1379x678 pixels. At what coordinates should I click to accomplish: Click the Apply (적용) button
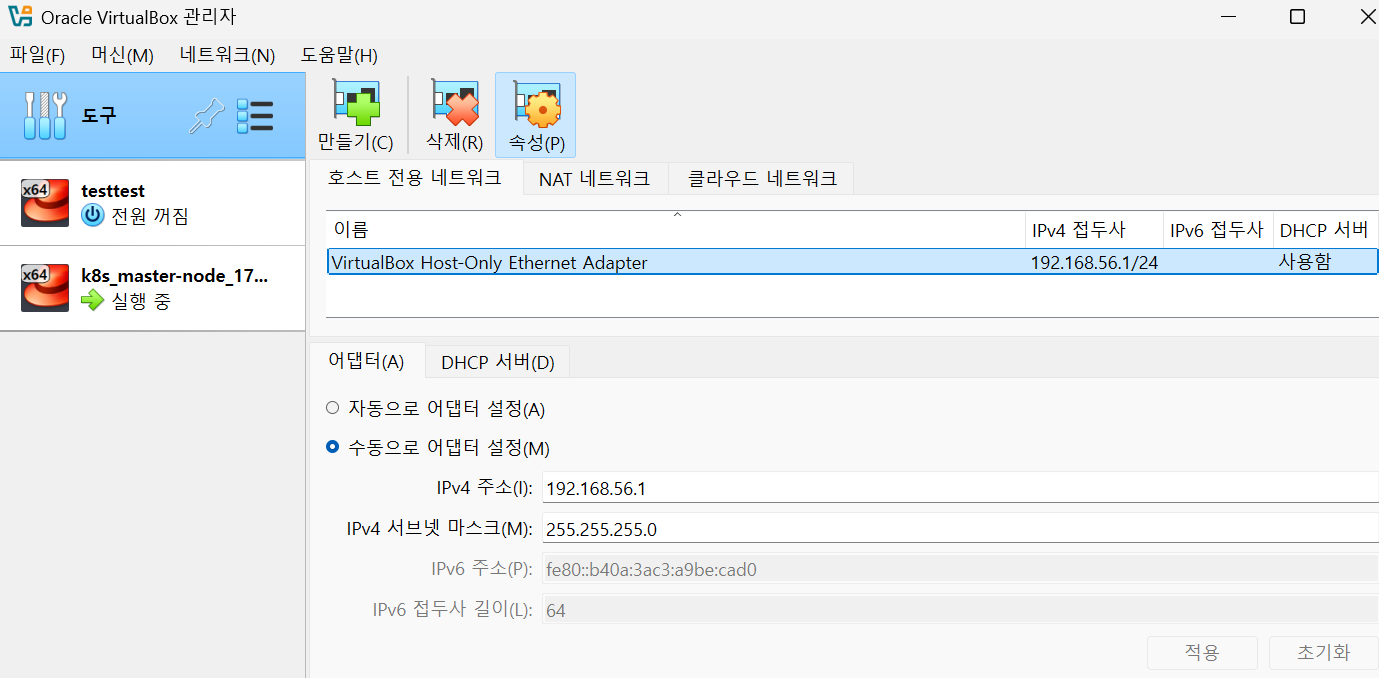point(1202,652)
